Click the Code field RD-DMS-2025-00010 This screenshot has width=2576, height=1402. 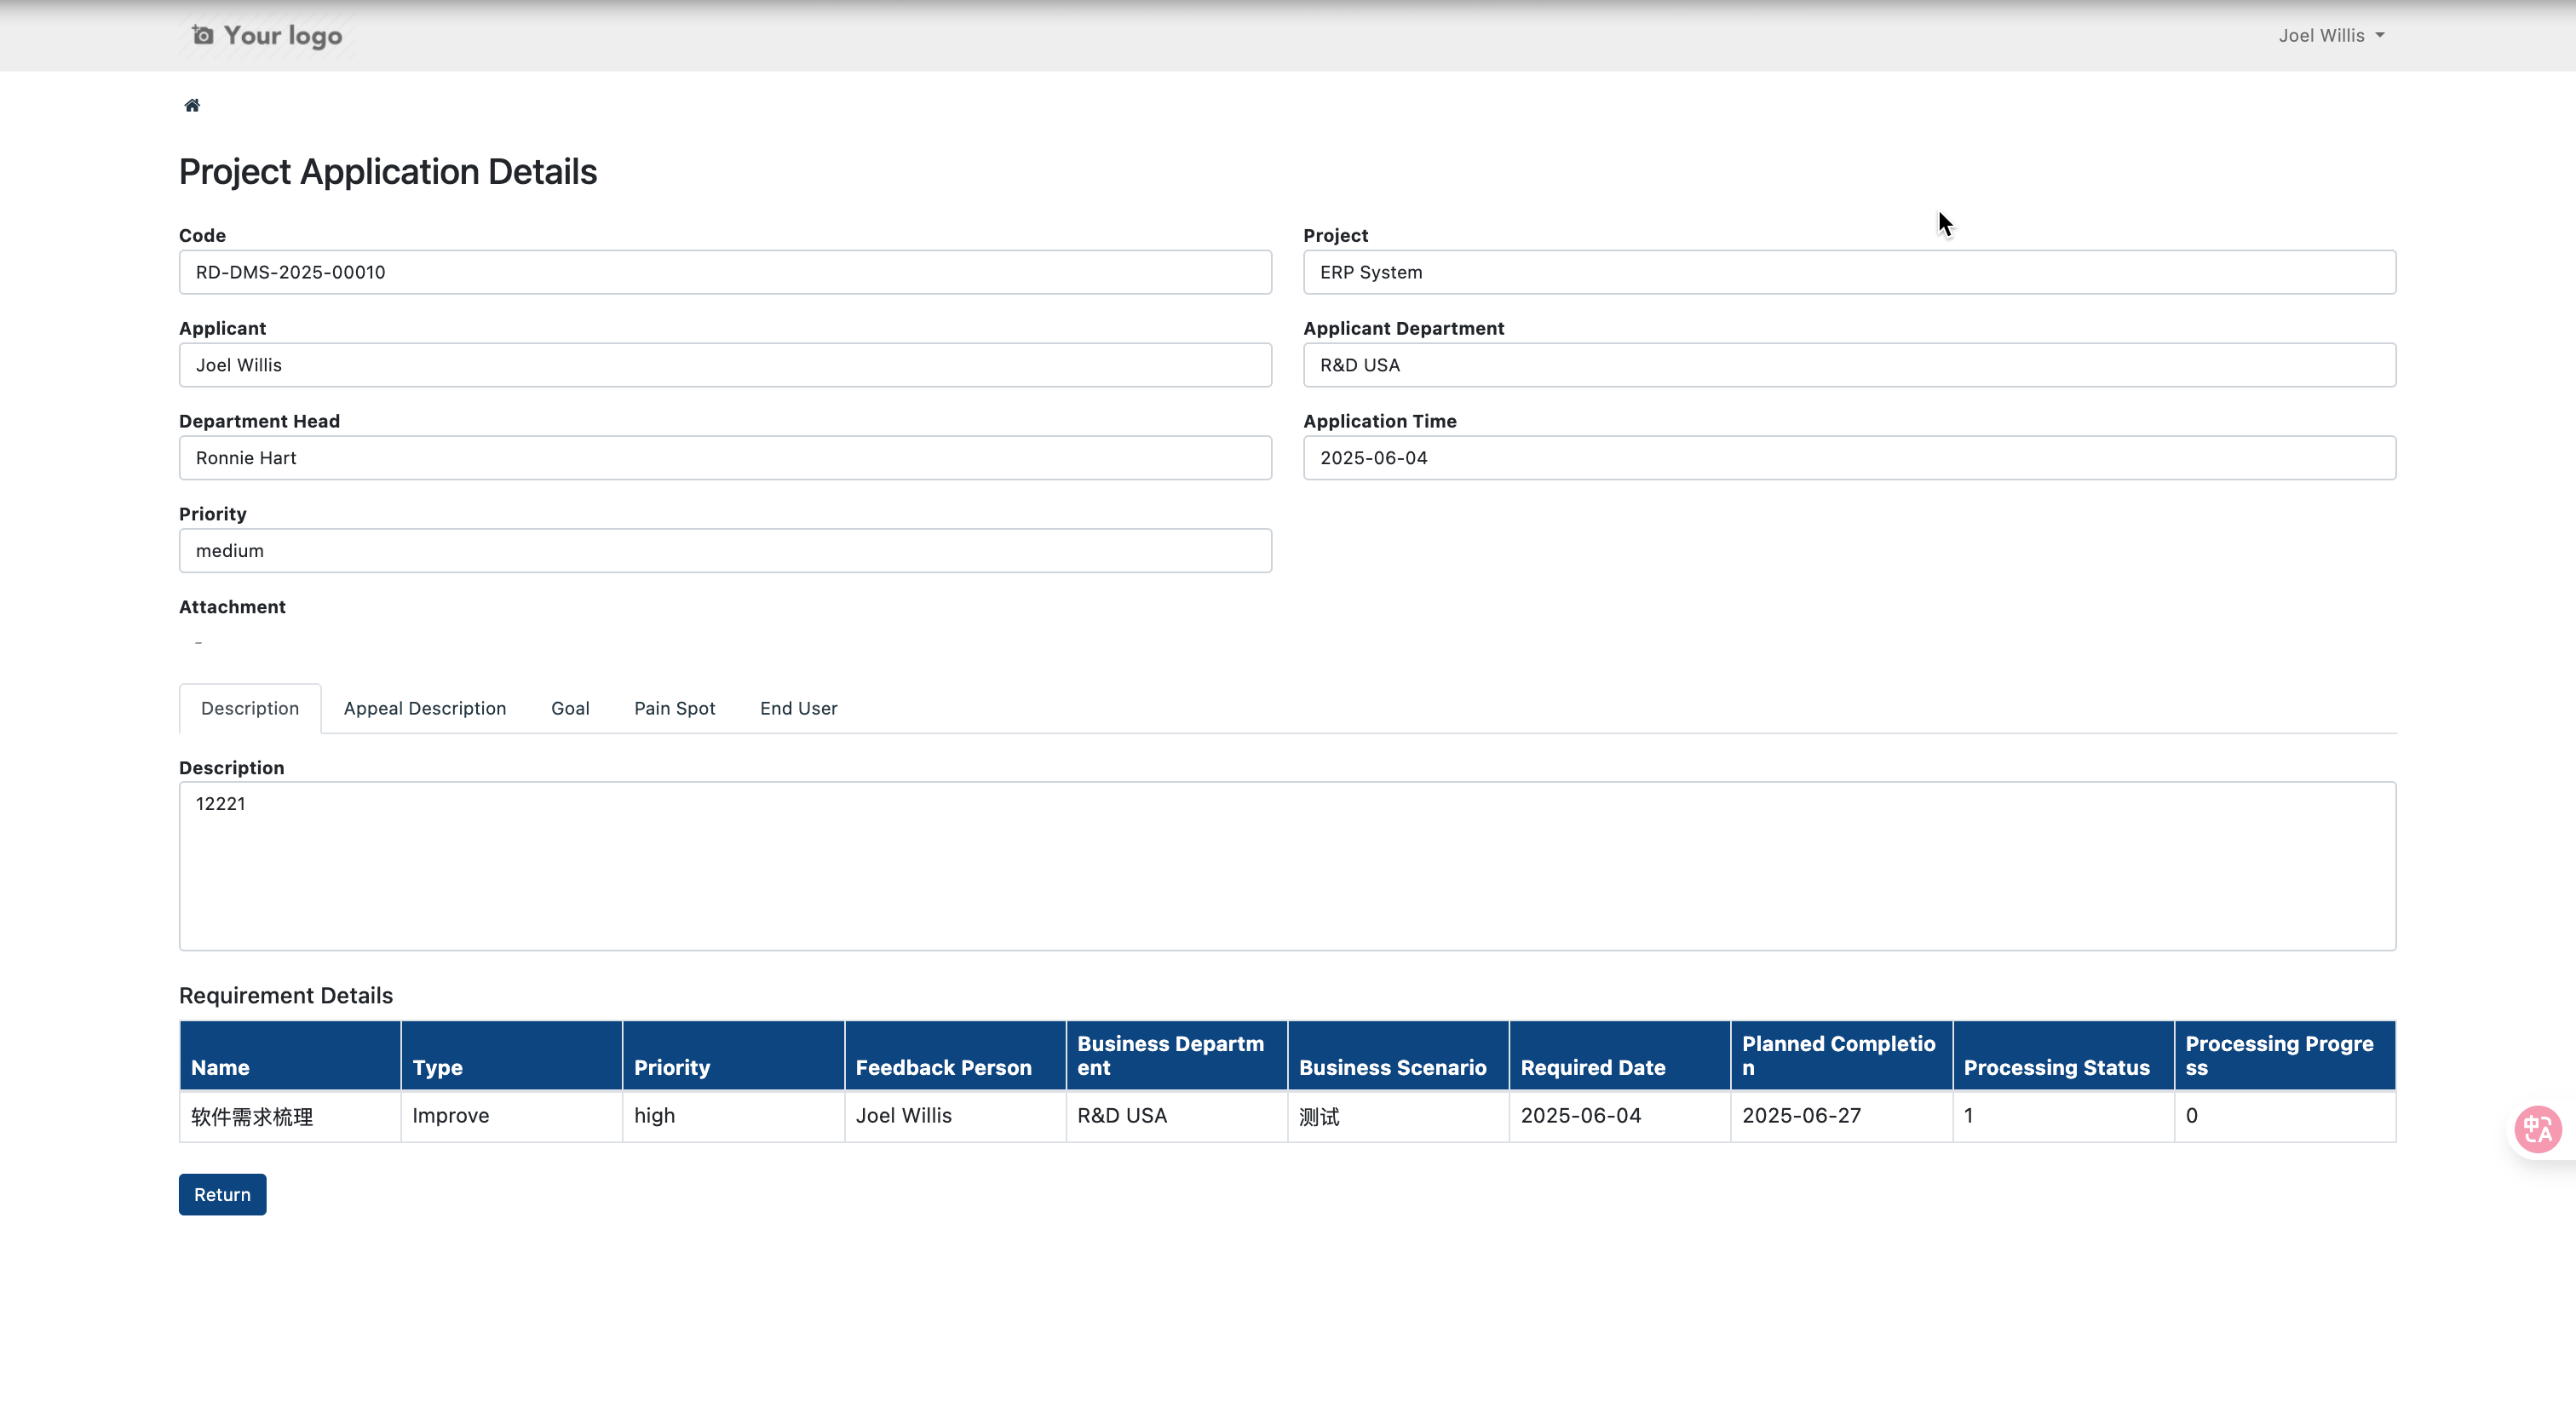725,272
